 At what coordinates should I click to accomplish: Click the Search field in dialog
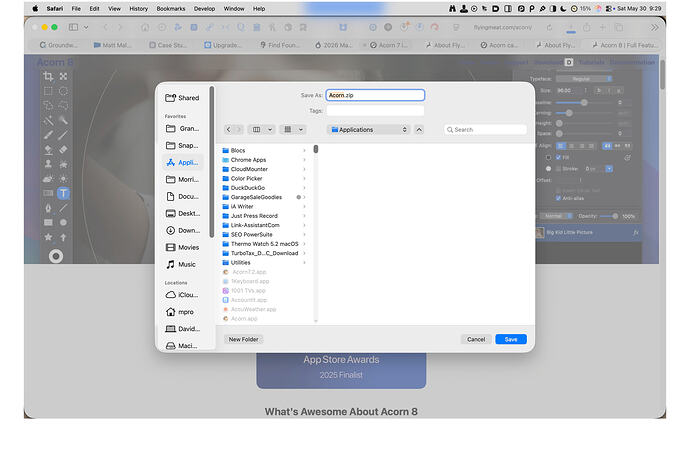click(x=485, y=129)
